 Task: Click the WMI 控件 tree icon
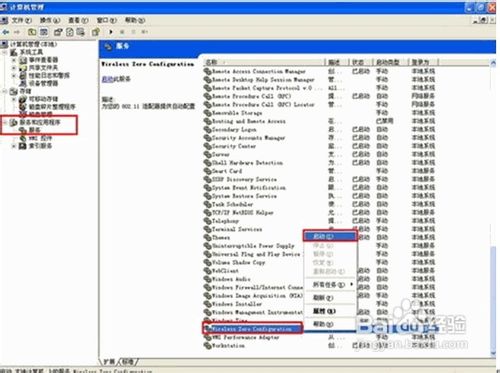23,138
